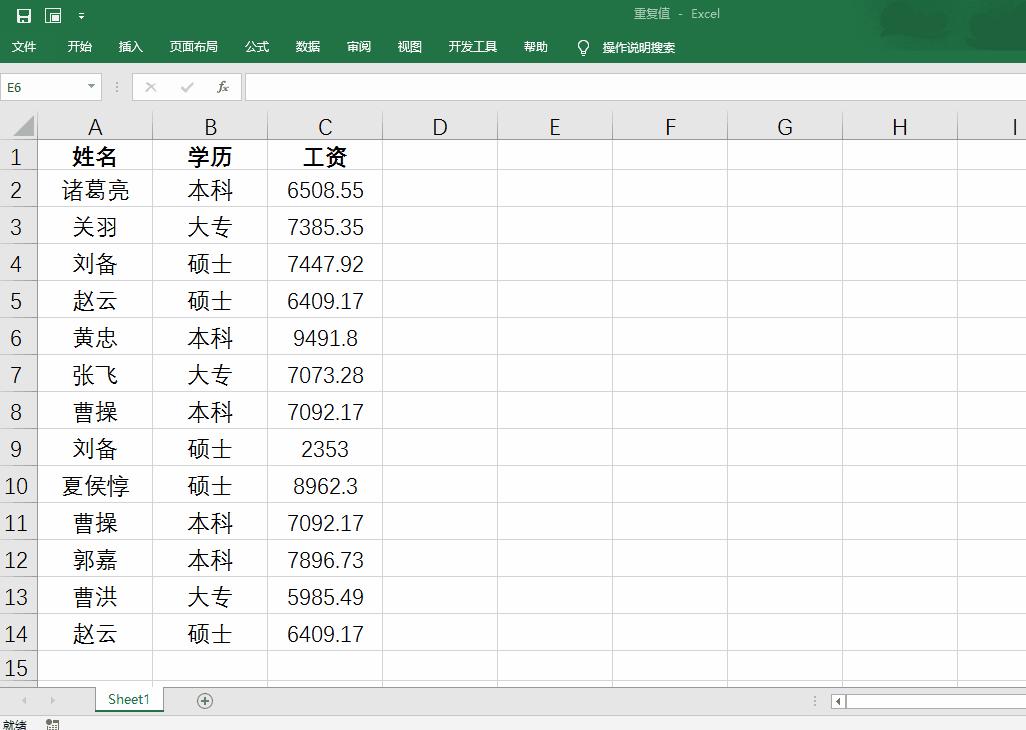1026x730 pixels.
Task: Click the Enter checkmark icon beside formula bar
Action: click(x=186, y=87)
